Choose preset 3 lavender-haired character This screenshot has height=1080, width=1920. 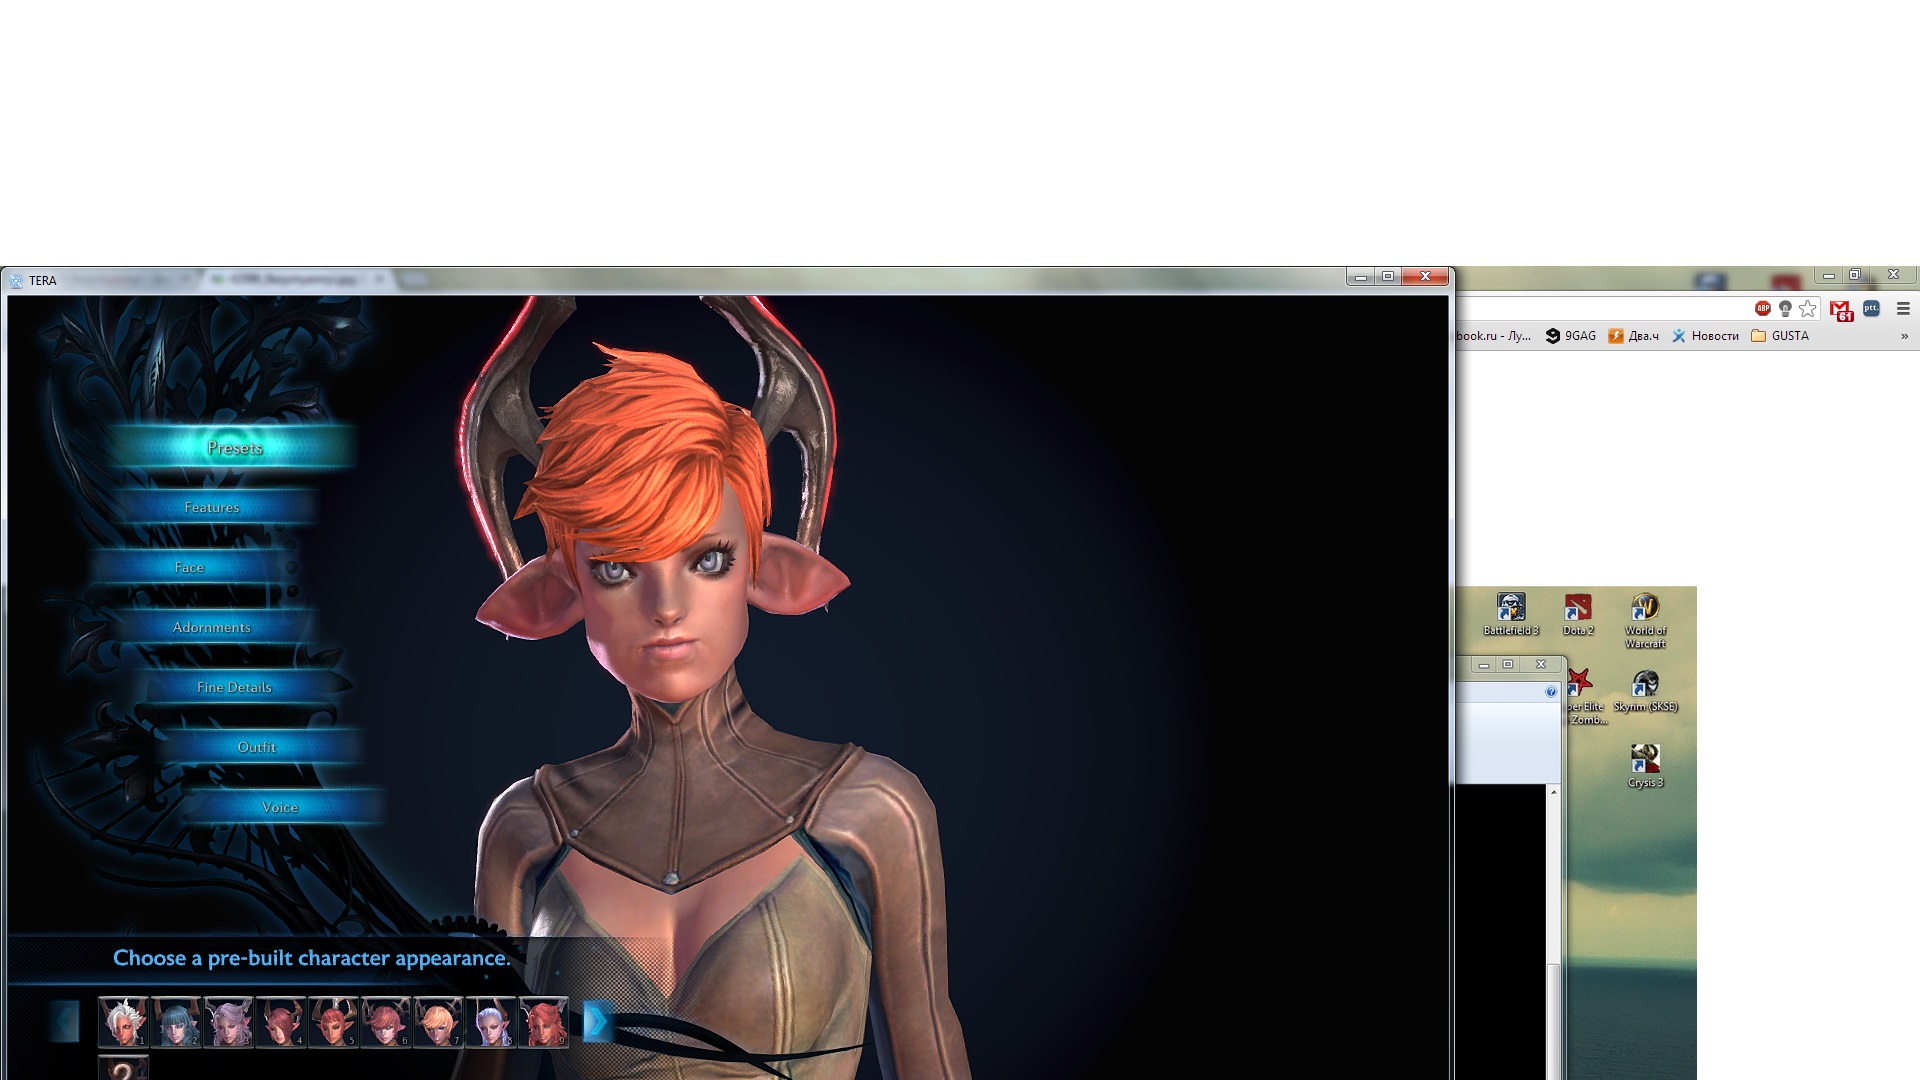[x=229, y=1022]
